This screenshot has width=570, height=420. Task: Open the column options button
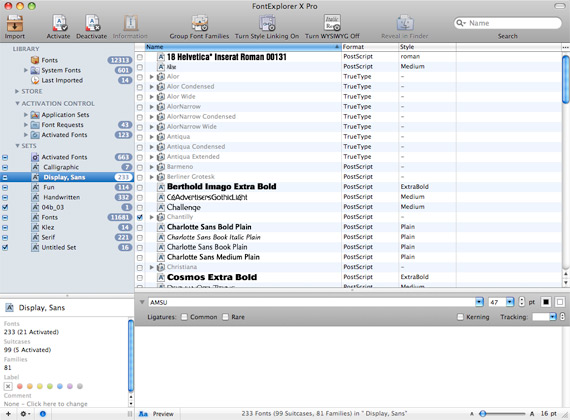pos(565,47)
